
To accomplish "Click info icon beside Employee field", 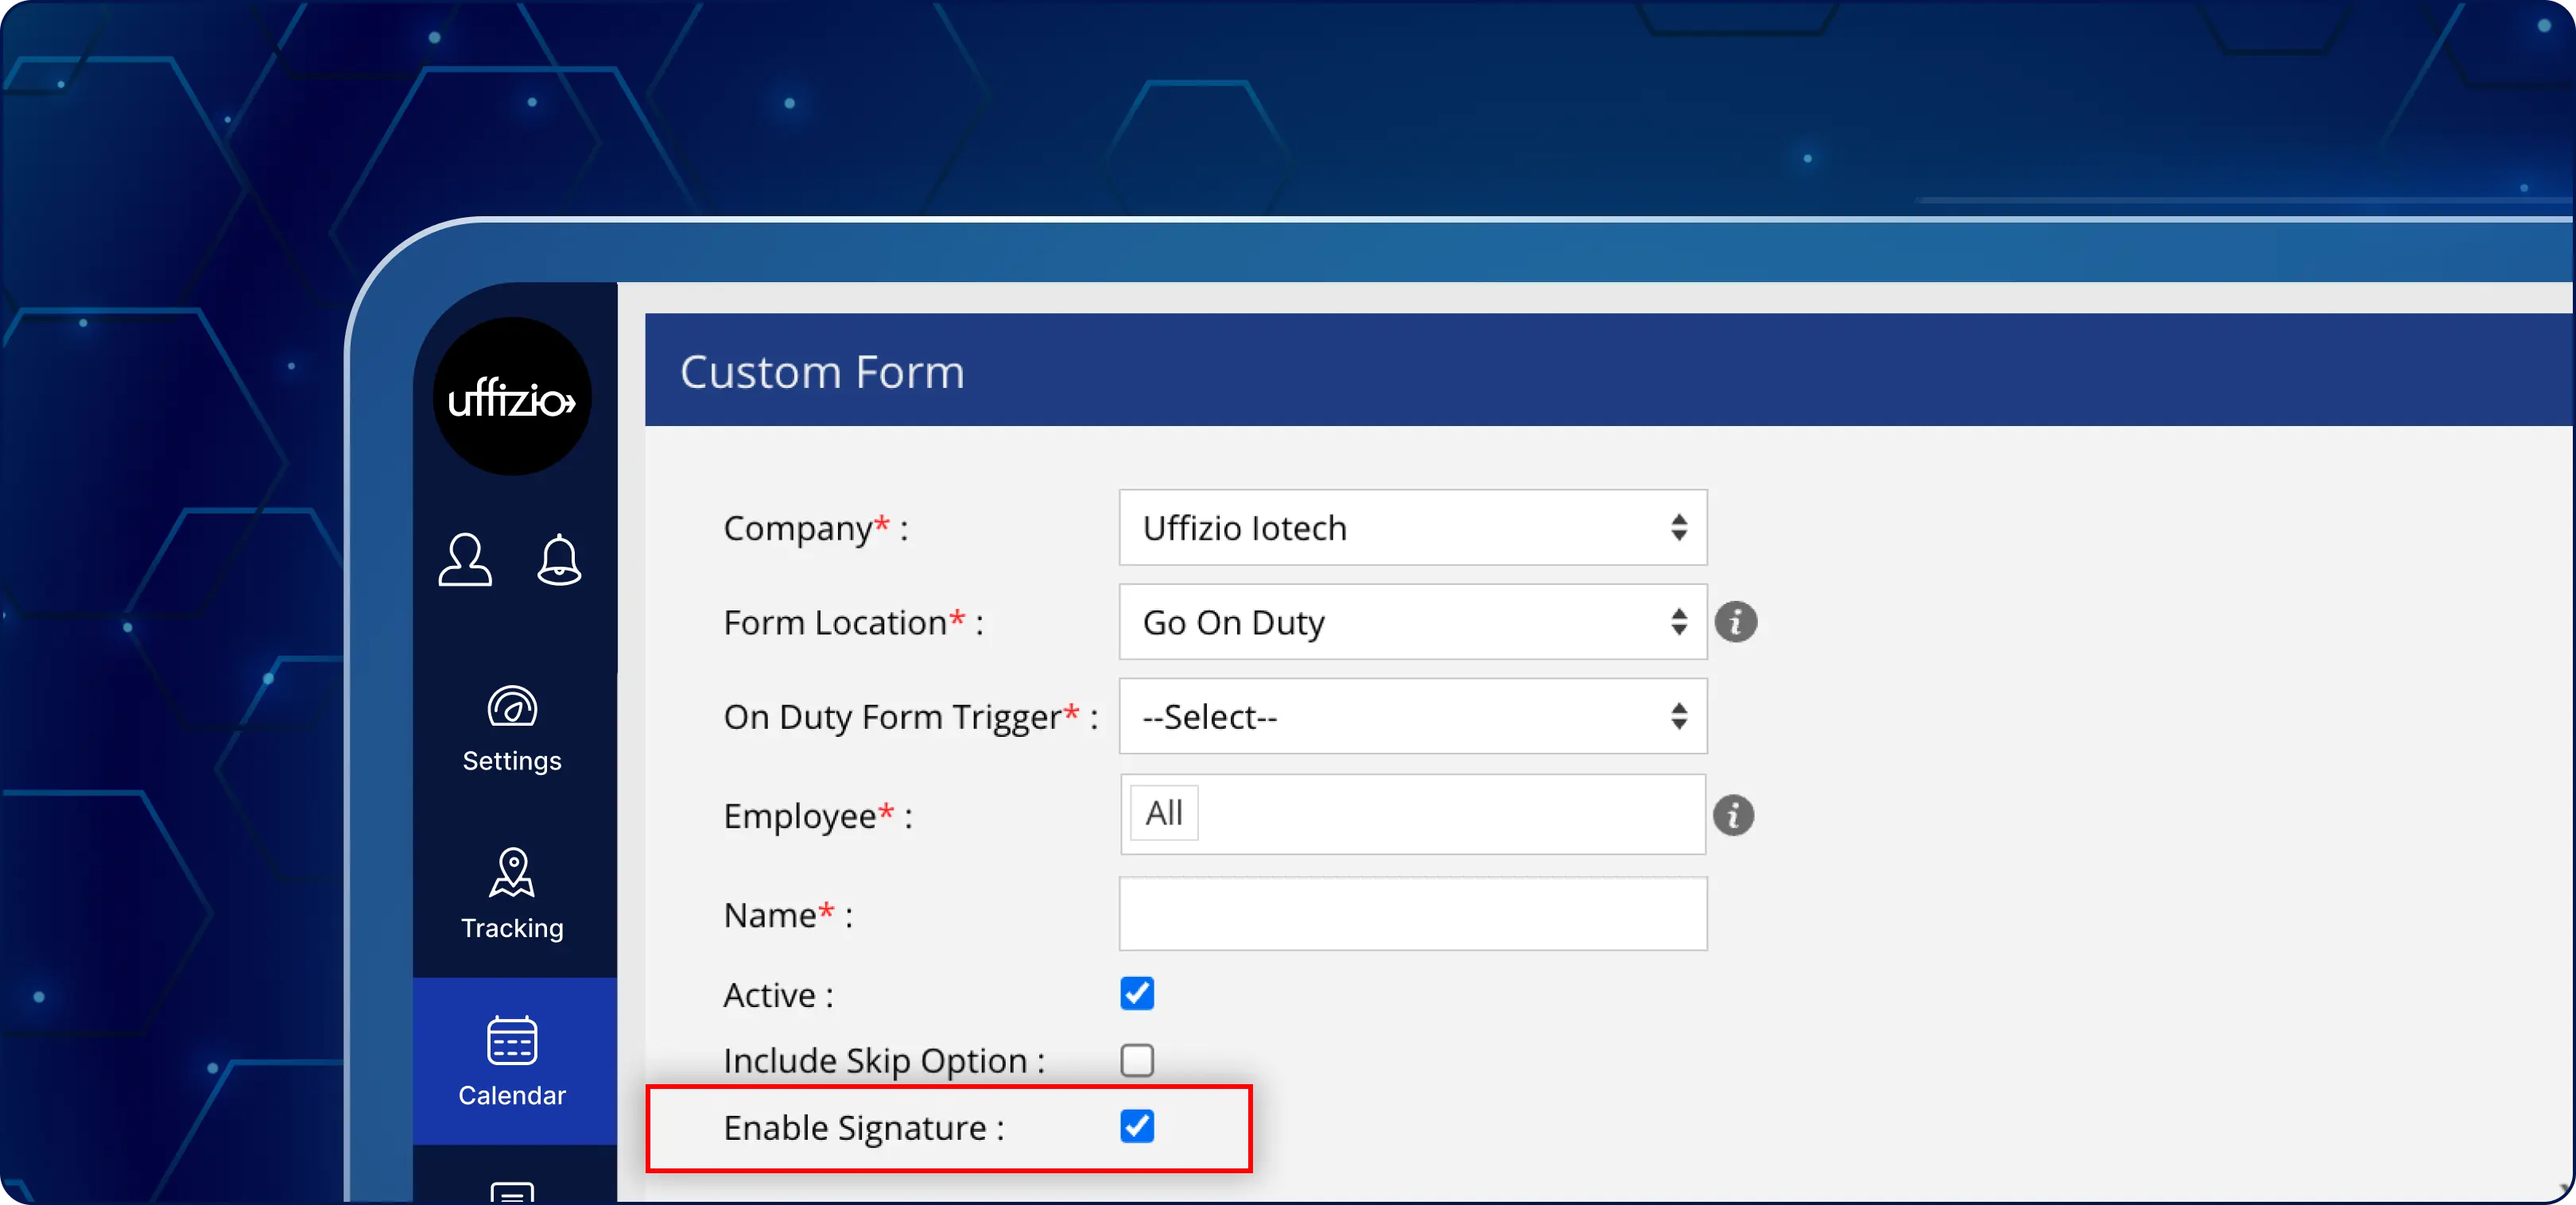I will (1733, 815).
